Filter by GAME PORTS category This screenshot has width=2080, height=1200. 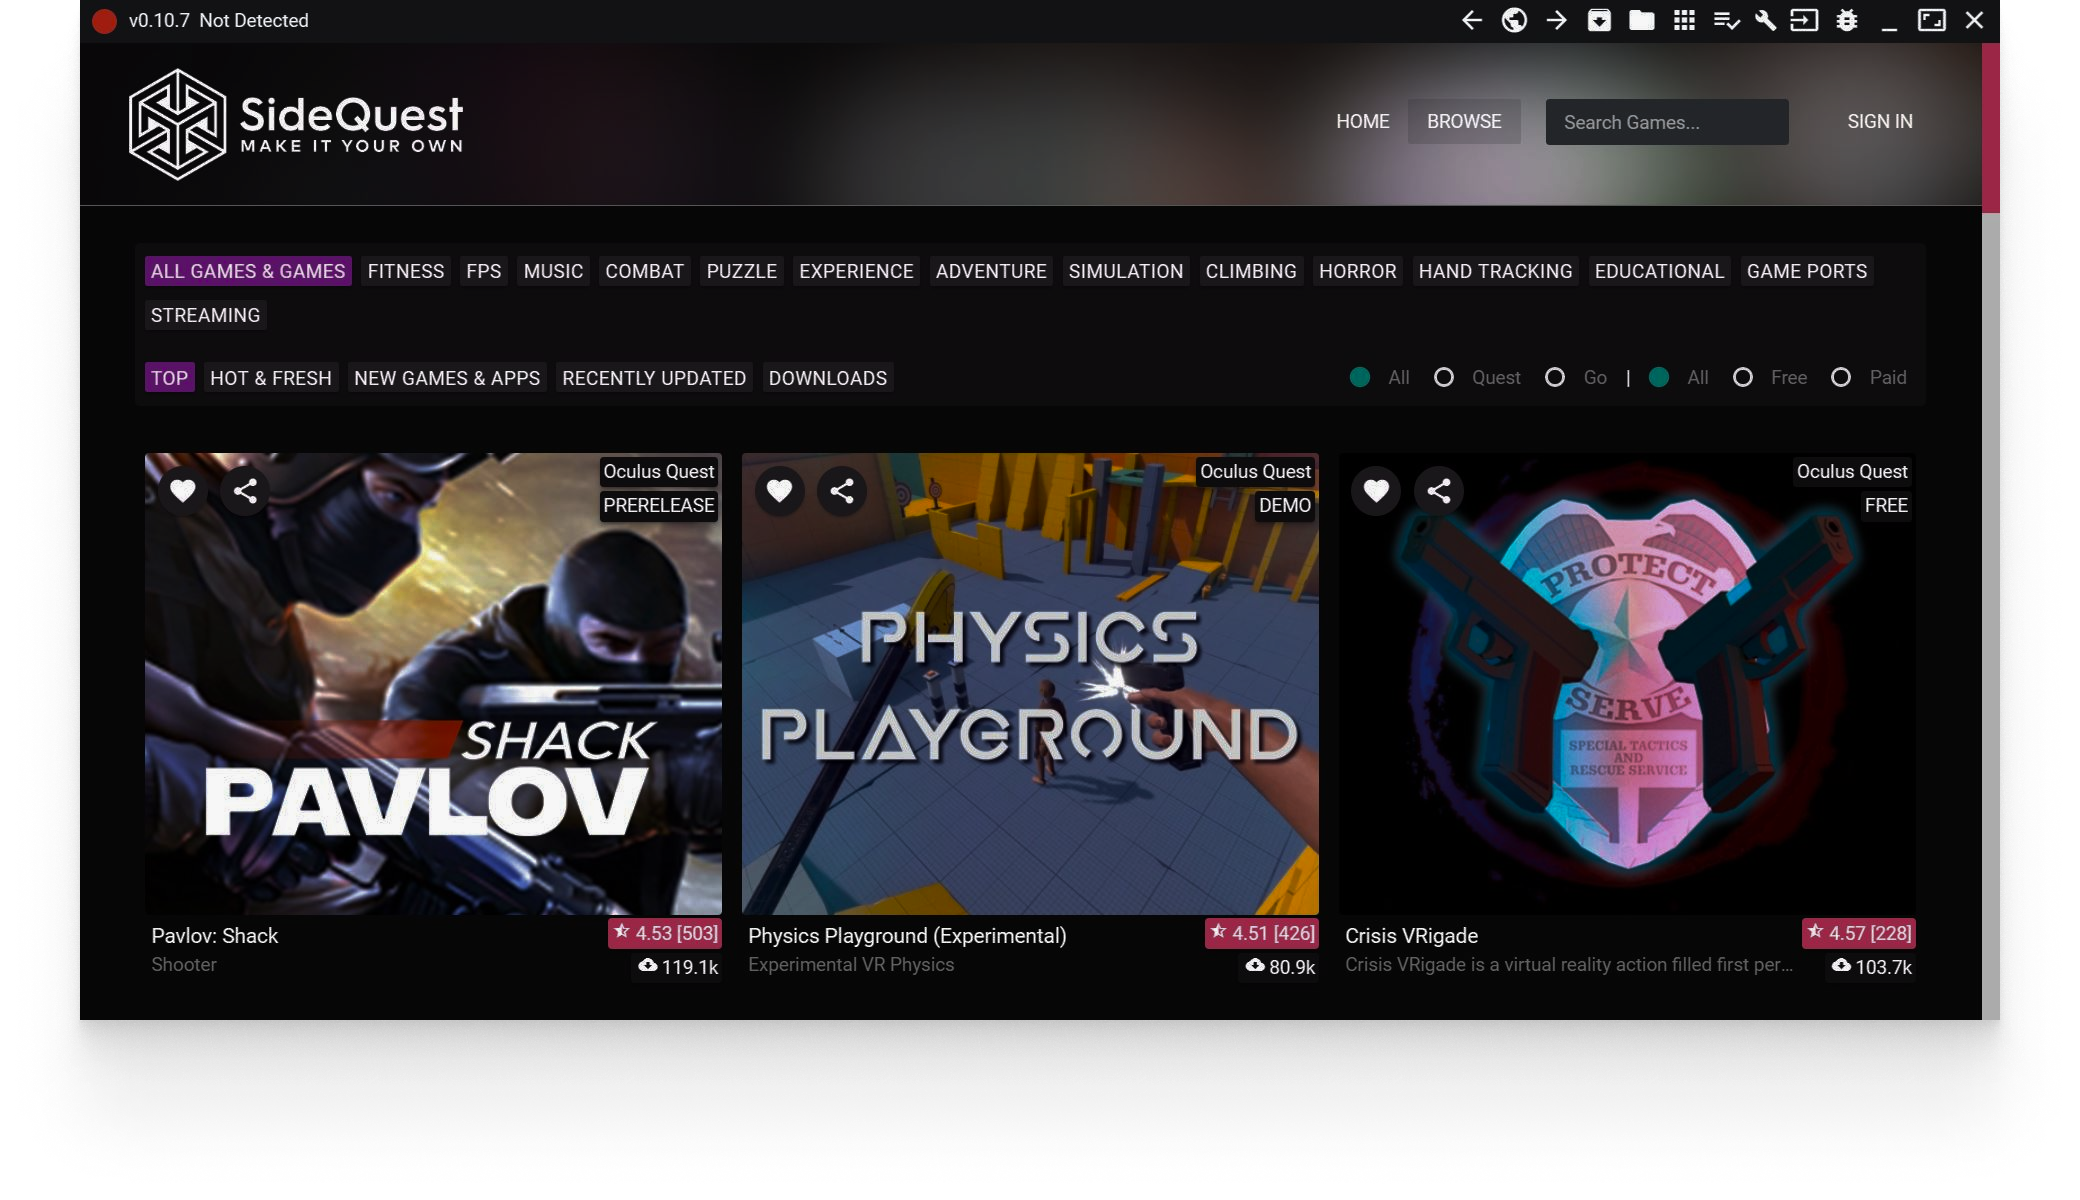tap(1807, 271)
